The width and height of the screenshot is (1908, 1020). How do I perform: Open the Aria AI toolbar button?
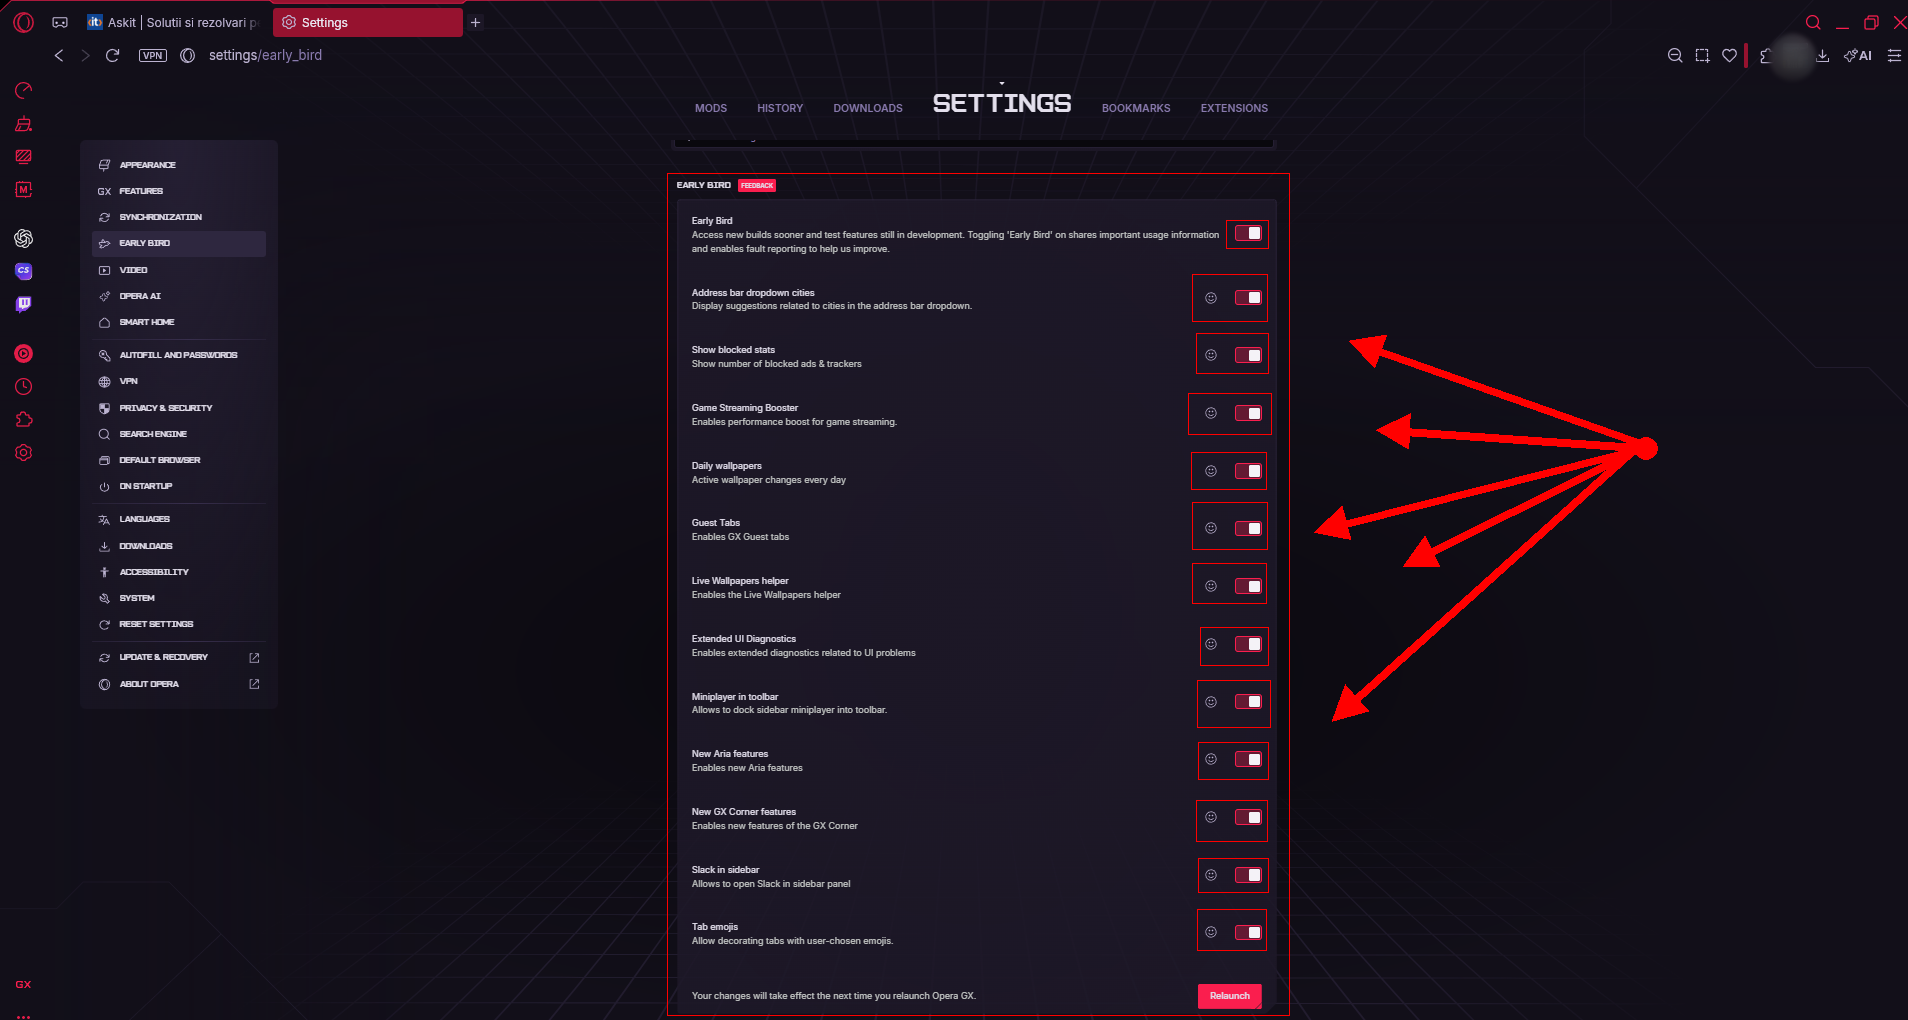click(x=1858, y=56)
